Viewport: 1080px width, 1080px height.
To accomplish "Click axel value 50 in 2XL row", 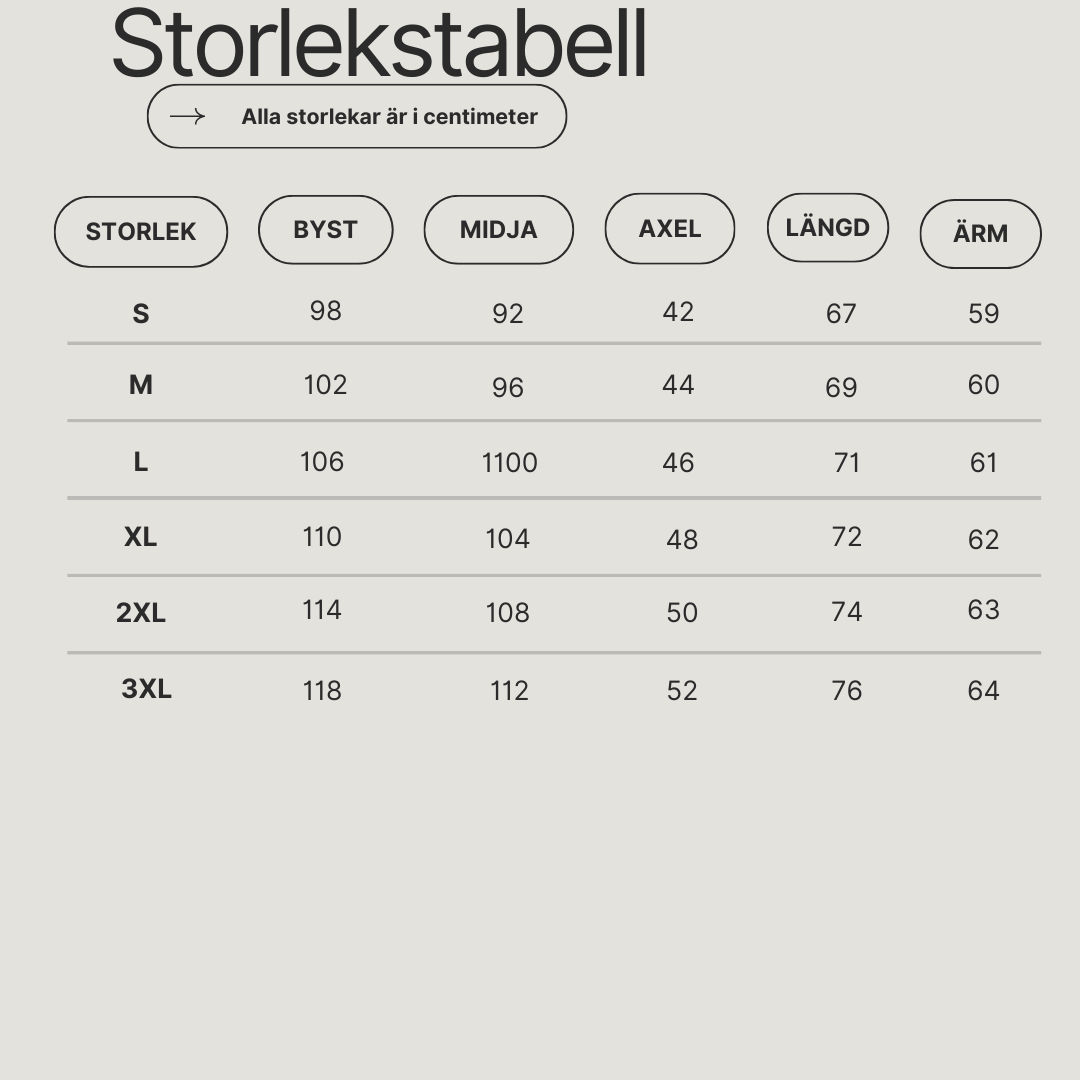I will tap(682, 612).
